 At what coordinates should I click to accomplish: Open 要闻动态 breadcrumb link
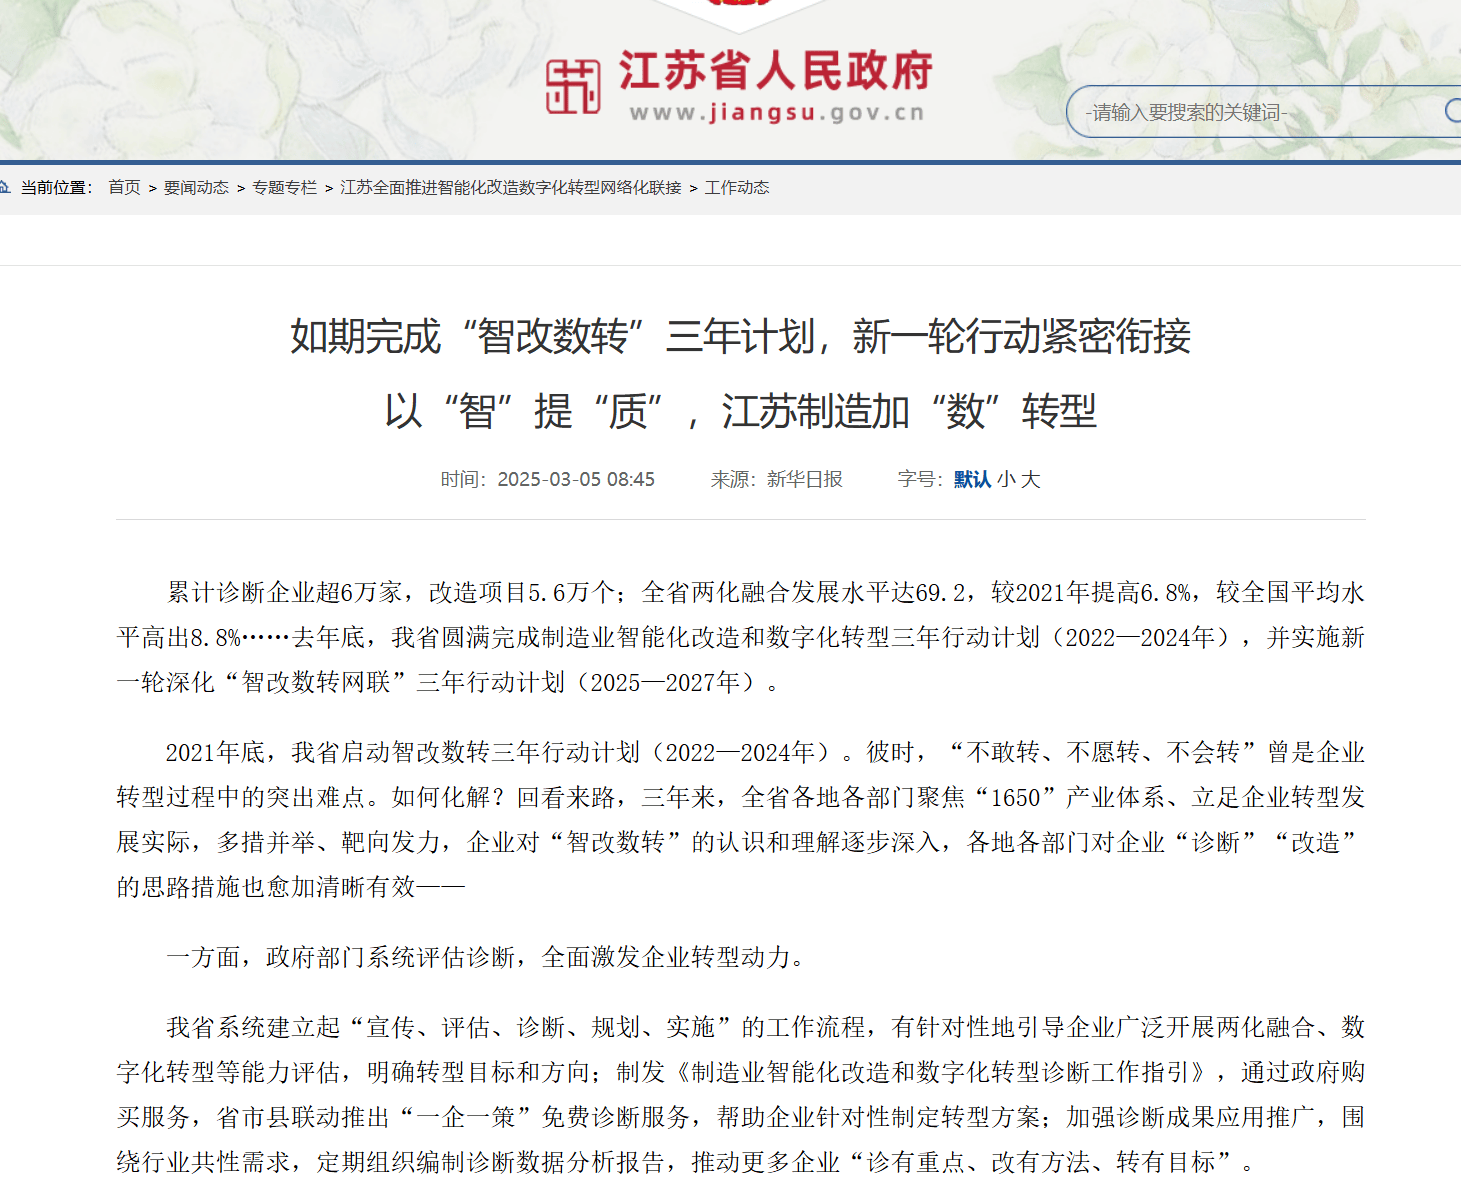click(x=196, y=187)
